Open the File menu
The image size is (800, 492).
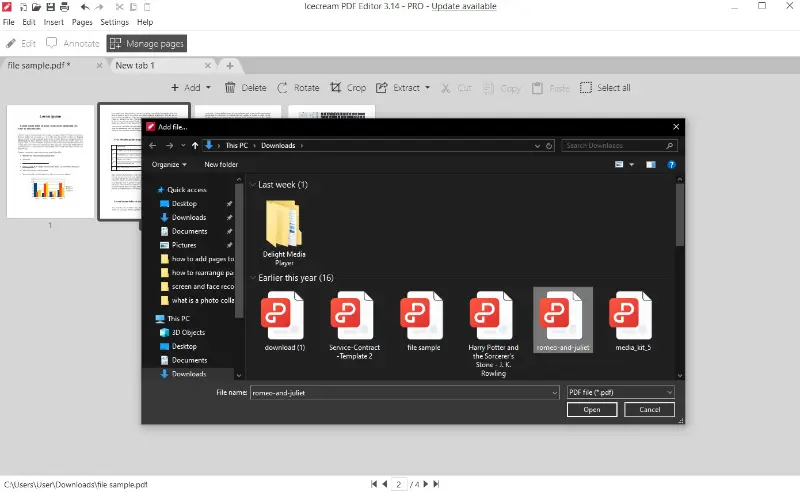[9, 22]
